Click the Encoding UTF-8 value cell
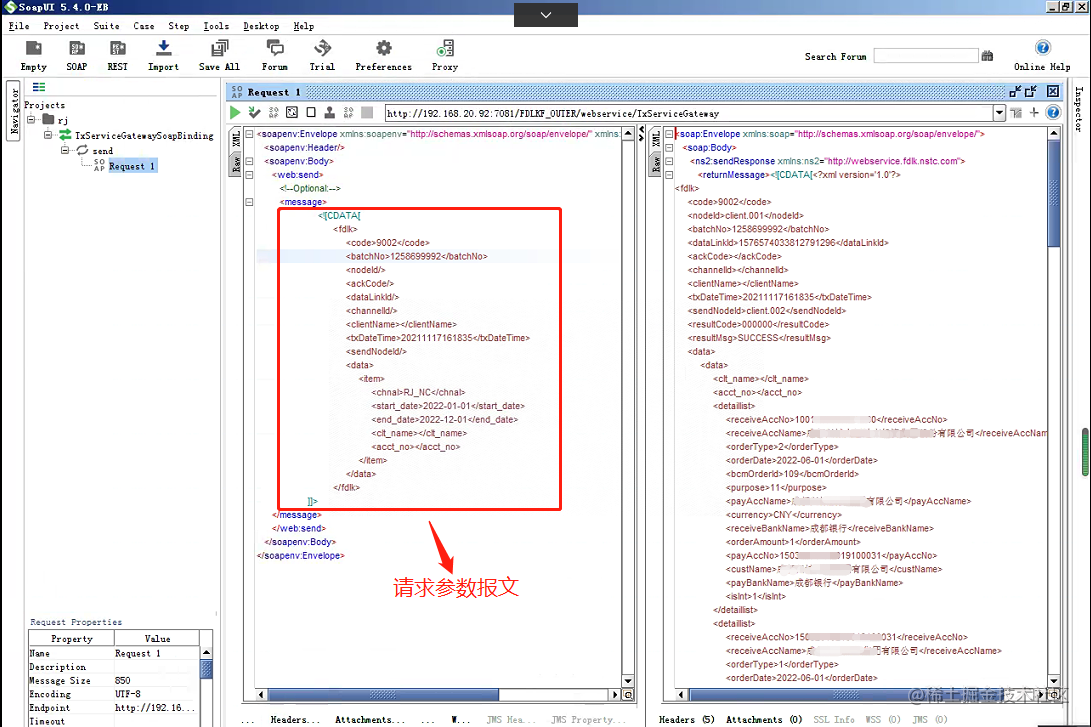 click(x=157, y=694)
